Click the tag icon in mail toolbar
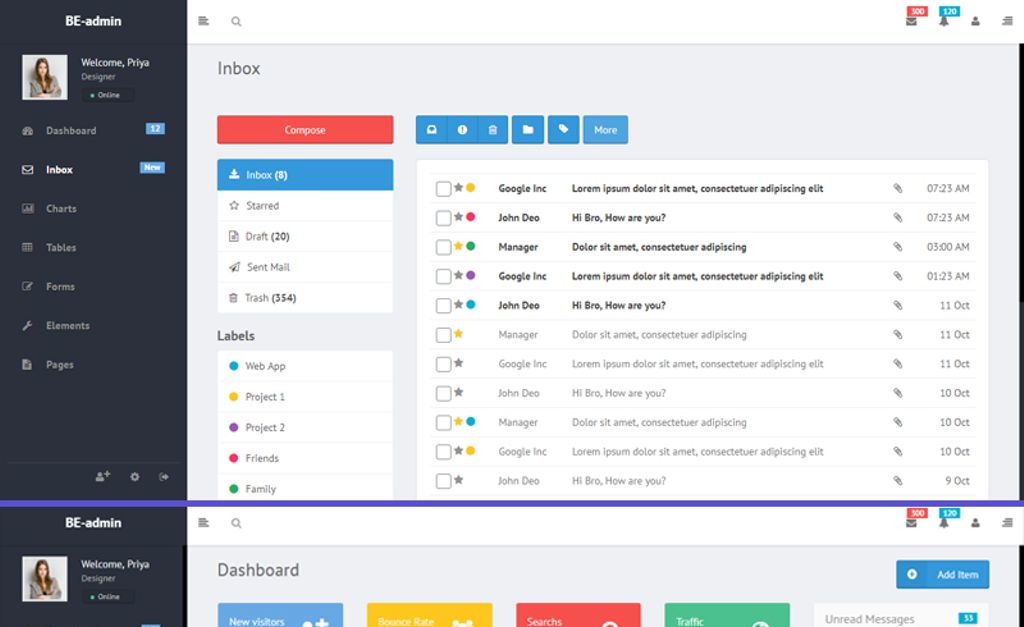 563,130
